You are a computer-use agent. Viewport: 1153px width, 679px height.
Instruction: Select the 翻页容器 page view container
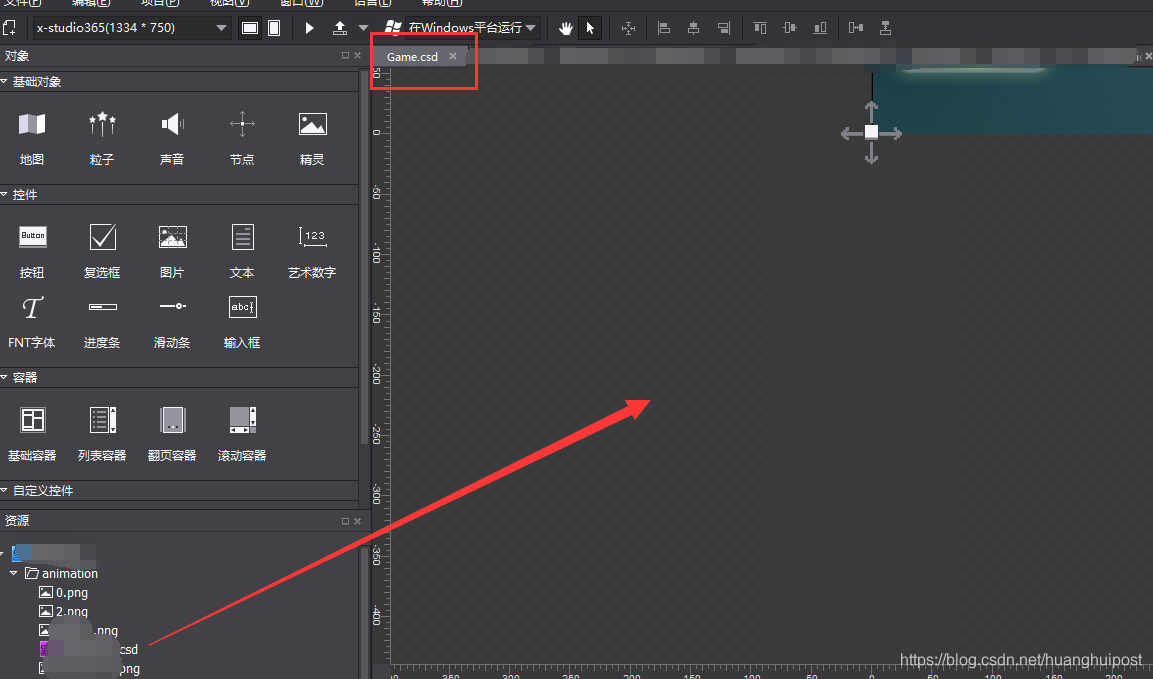tap(172, 434)
